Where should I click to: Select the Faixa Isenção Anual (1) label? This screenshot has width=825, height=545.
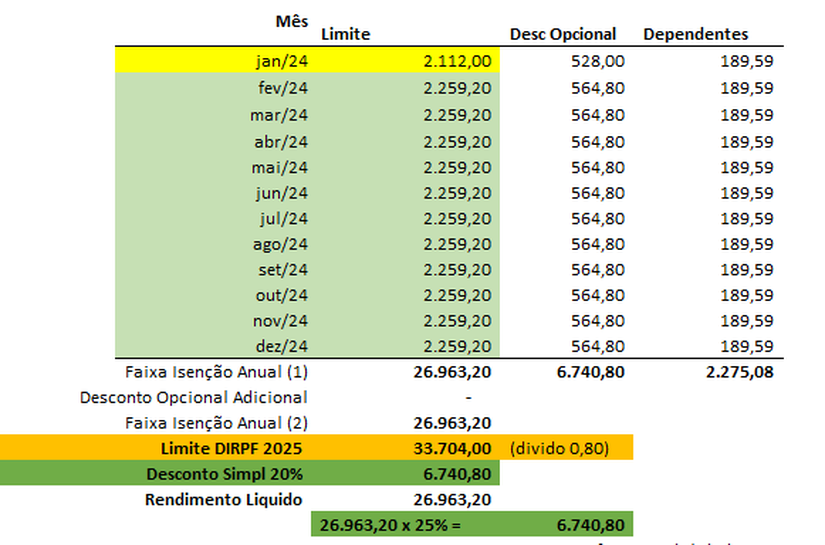pos(216,372)
